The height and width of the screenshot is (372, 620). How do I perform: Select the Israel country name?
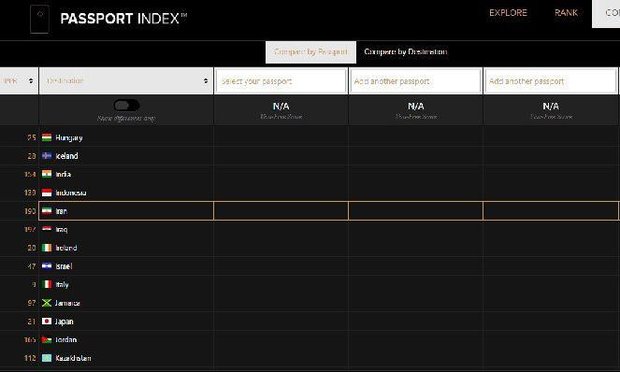click(x=63, y=266)
